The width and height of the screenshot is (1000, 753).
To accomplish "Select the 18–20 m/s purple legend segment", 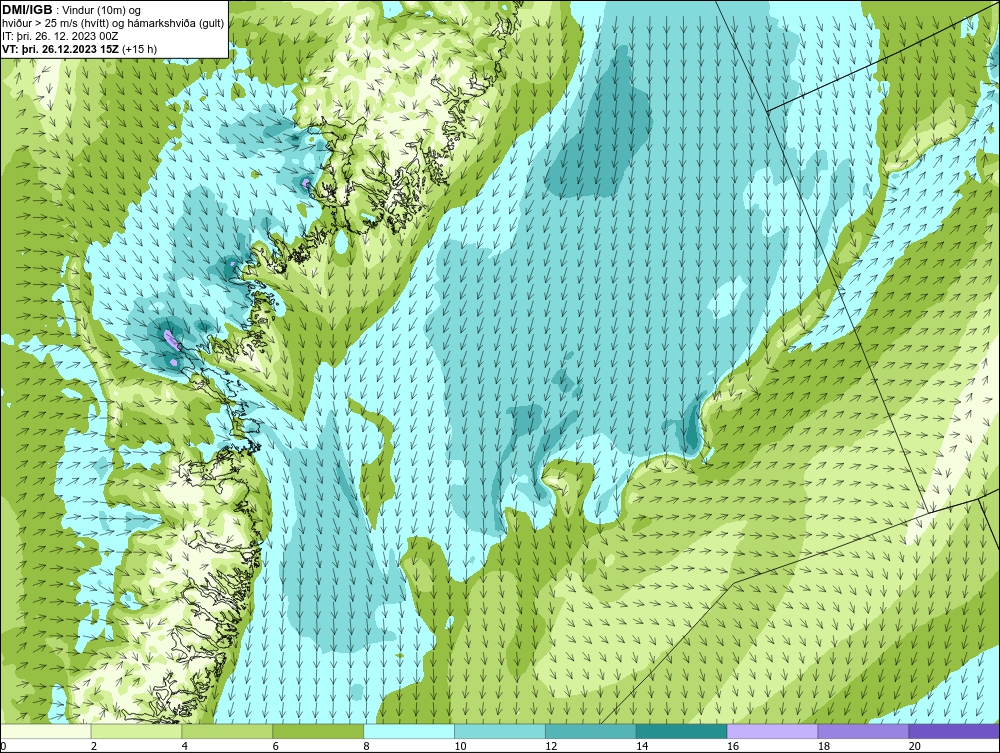I will tap(864, 731).
